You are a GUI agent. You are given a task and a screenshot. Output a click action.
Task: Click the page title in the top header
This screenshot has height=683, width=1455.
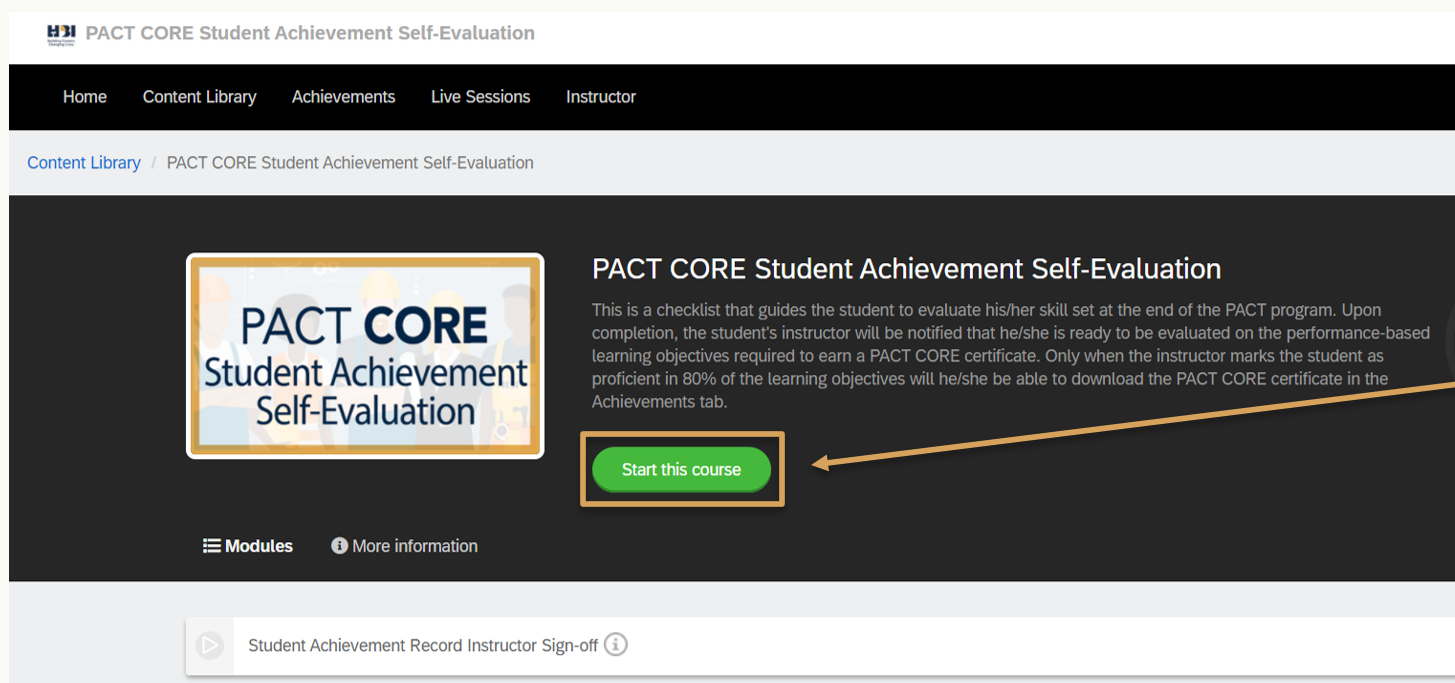coord(310,33)
